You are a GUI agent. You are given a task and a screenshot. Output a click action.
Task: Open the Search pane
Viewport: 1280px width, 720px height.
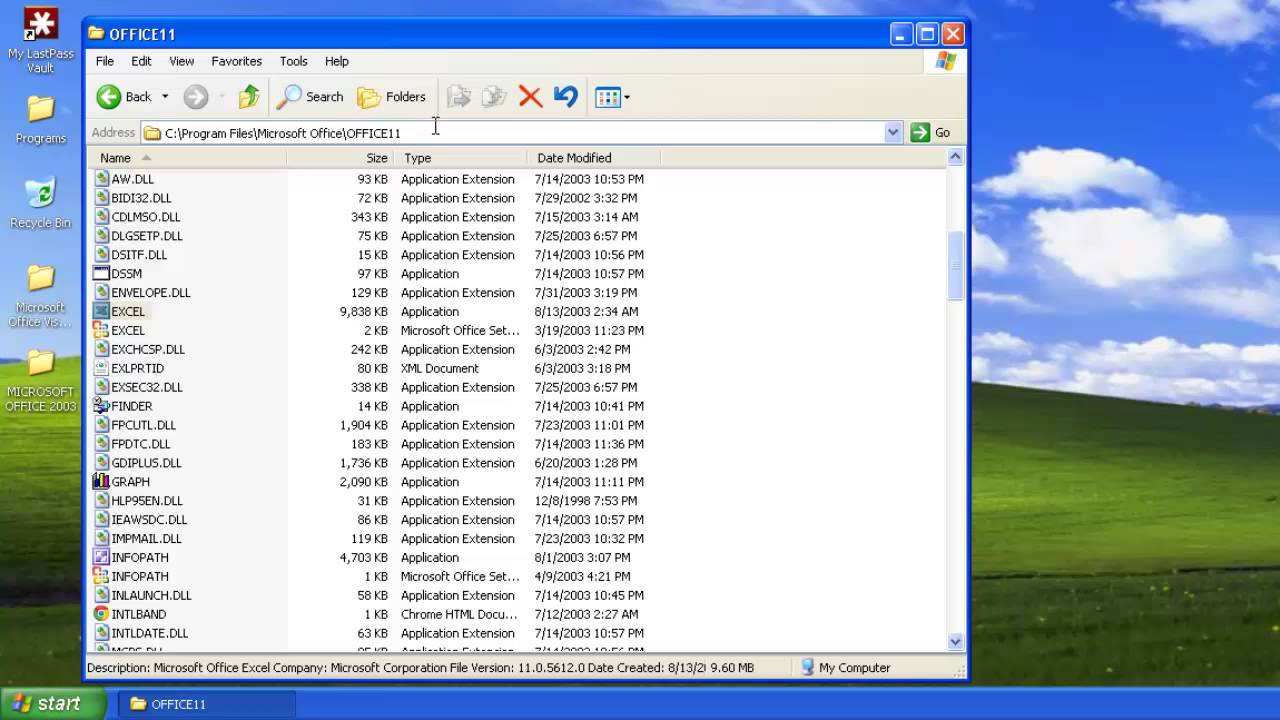click(x=310, y=97)
